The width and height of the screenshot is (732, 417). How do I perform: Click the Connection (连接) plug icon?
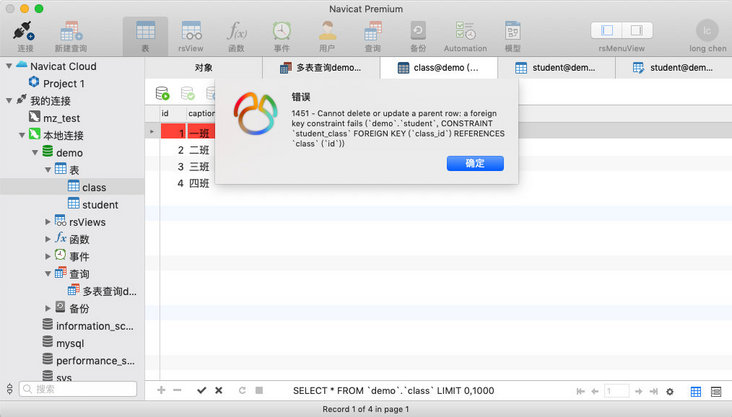[24, 31]
